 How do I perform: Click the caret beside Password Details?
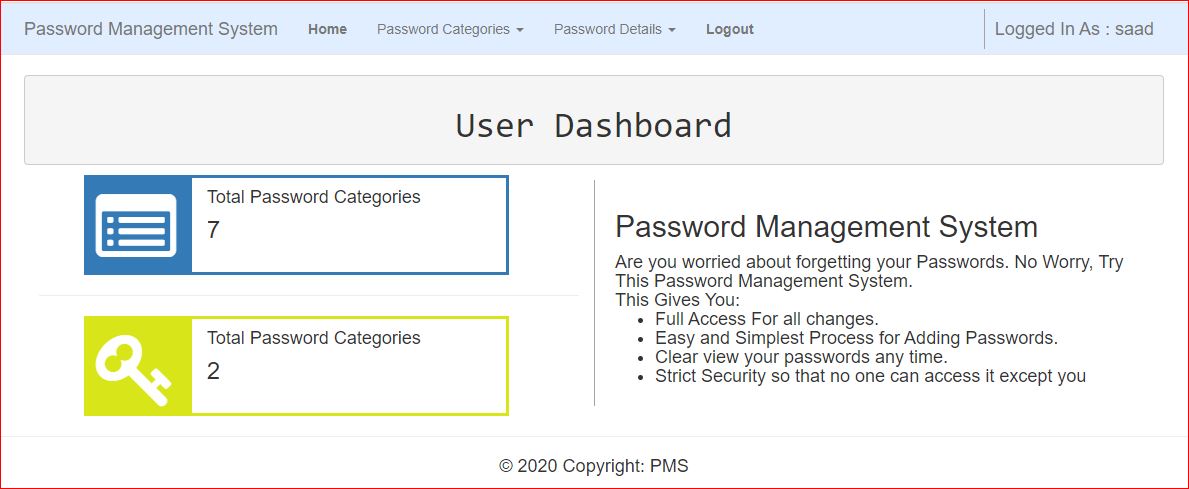pos(672,30)
